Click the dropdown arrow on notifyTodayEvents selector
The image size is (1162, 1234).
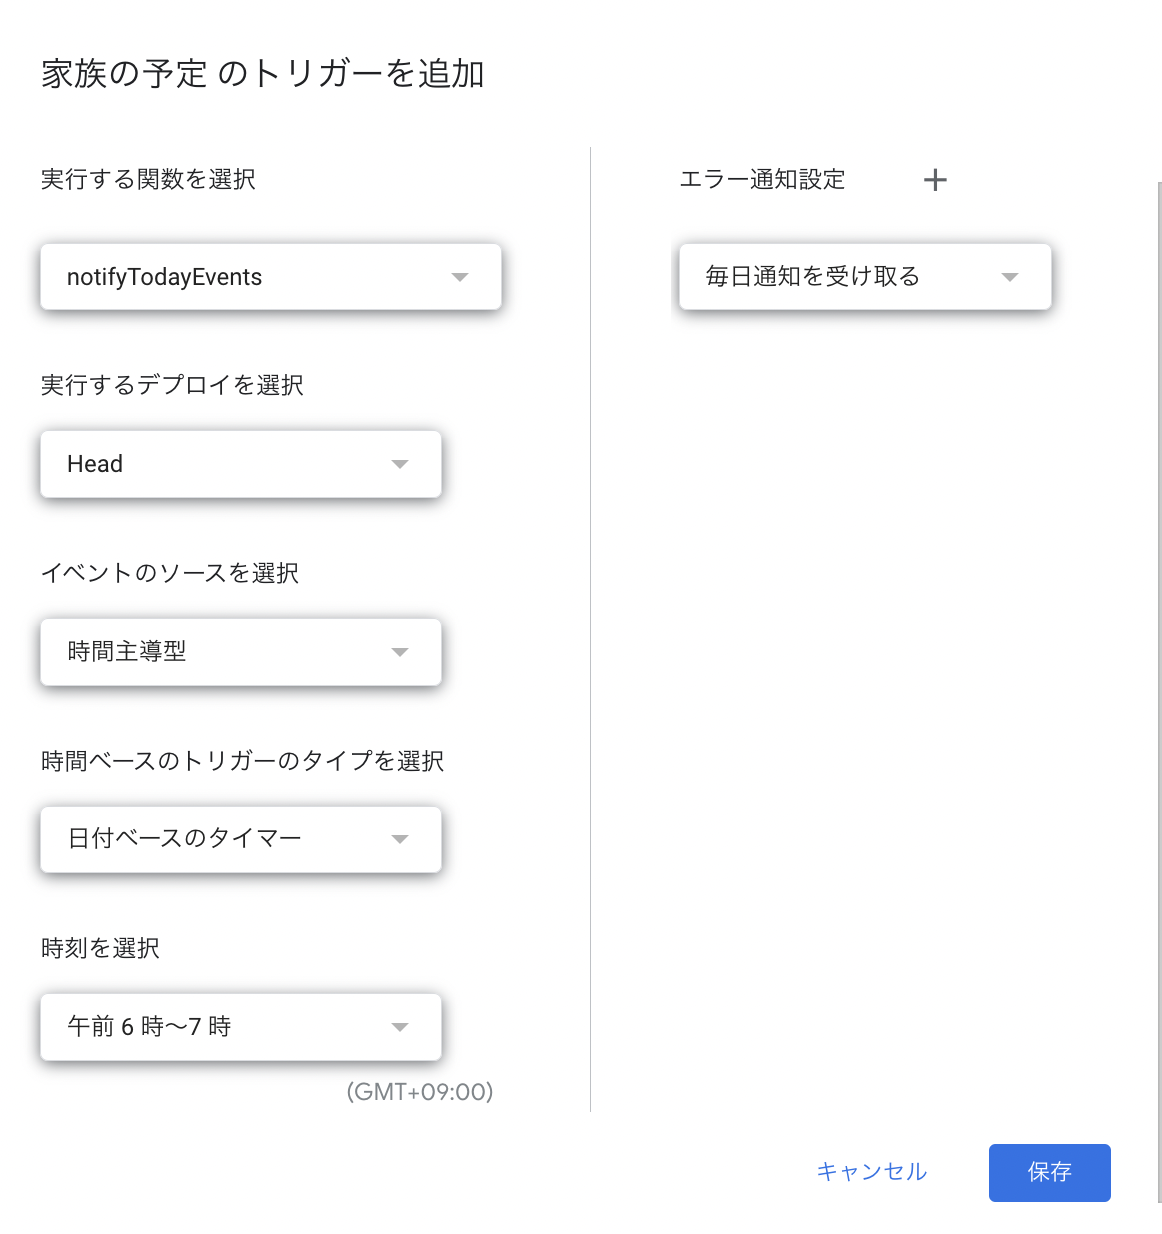pos(460,277)
